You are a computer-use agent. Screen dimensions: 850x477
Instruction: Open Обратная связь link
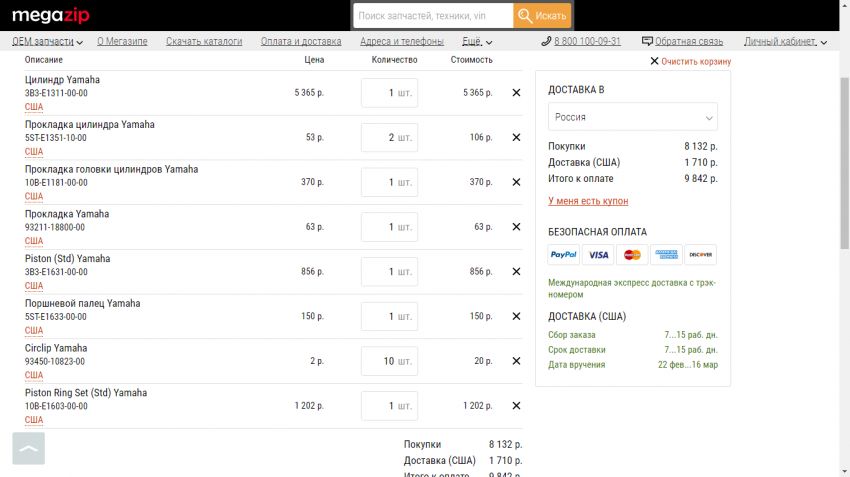pos(689,41)
